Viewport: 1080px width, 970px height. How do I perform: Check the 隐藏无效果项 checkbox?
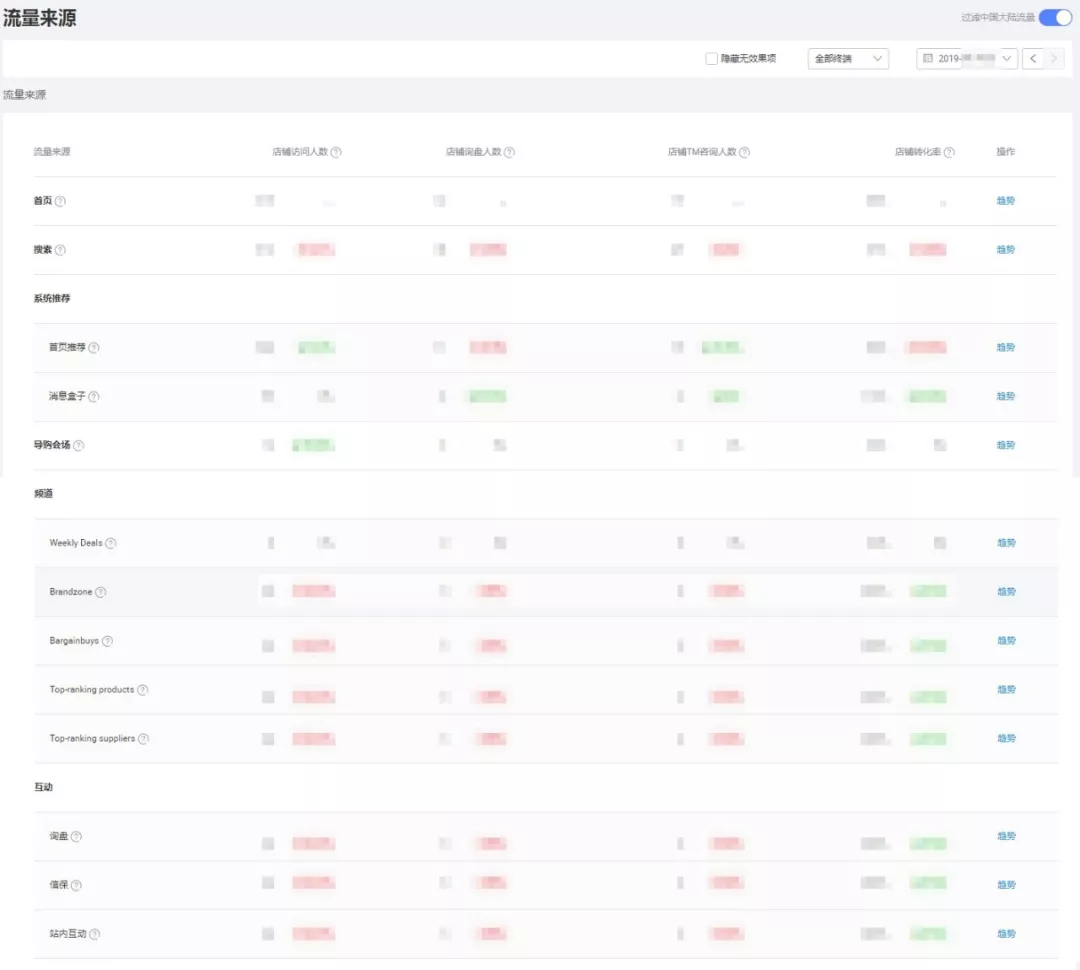pos(711,59)
